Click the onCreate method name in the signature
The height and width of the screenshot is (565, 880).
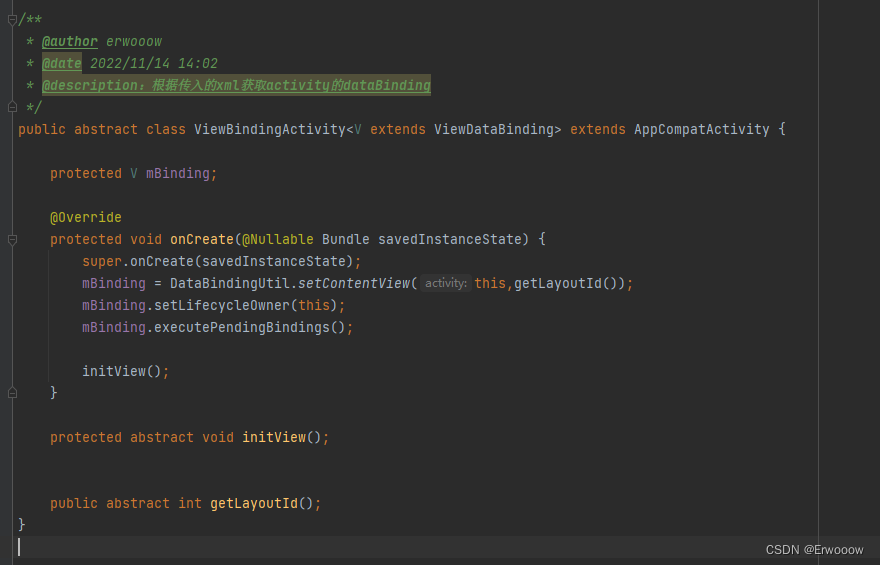point(201,240)
